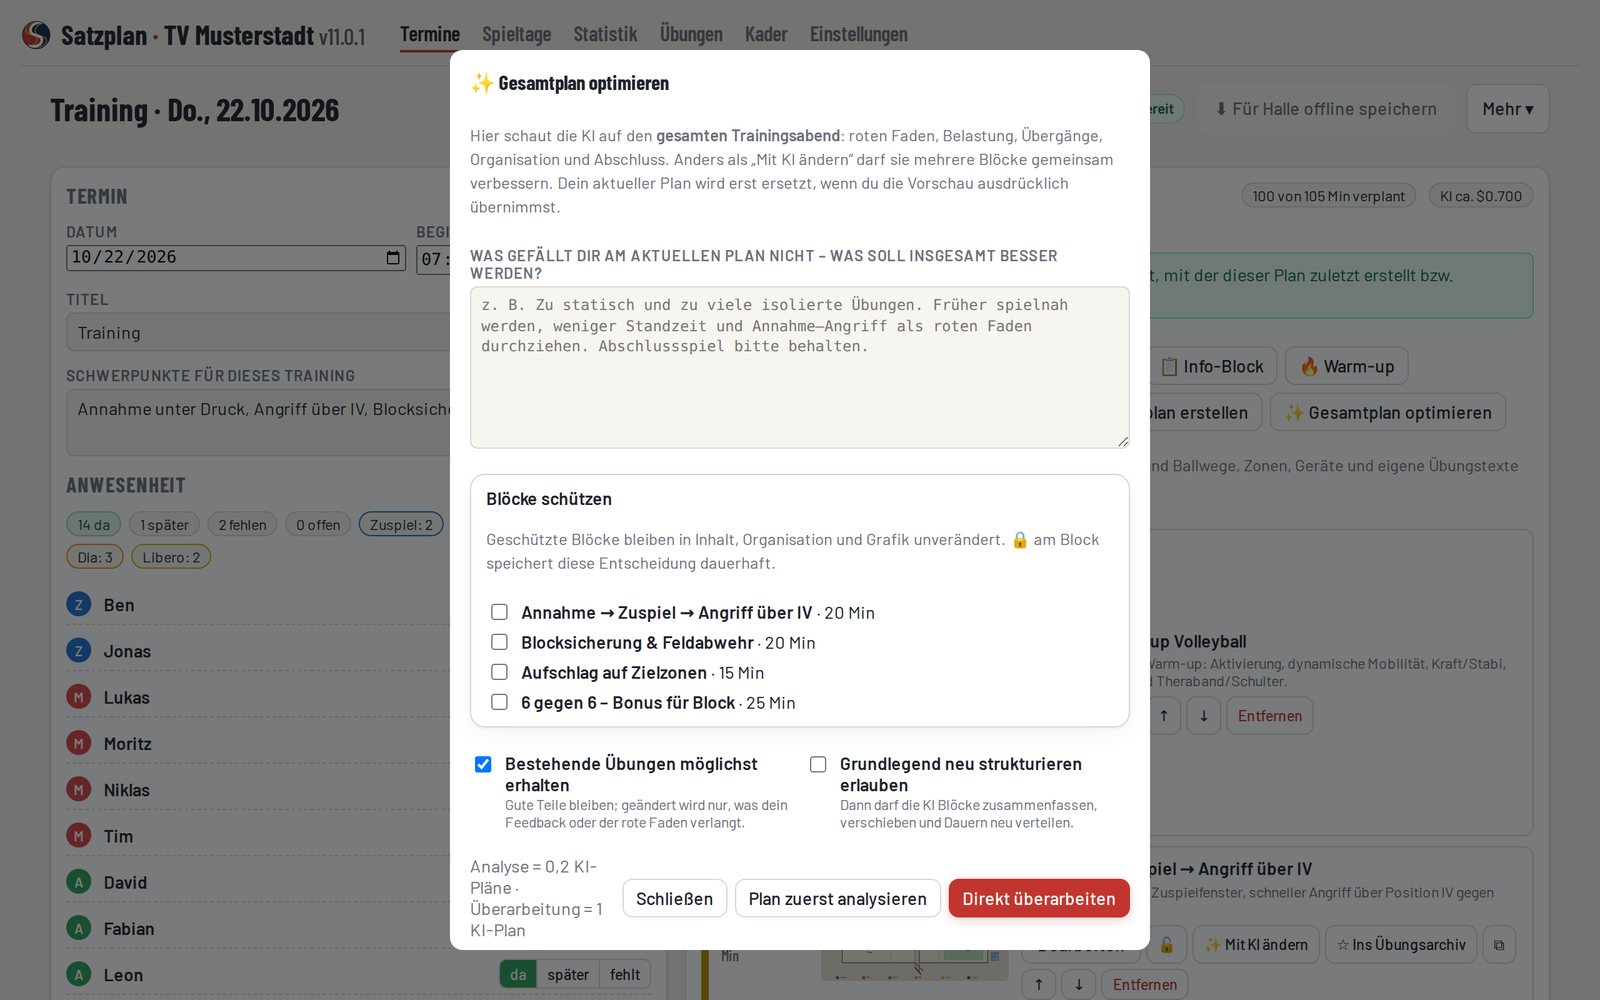The height and width of the screenshot is (1000, 1600).
Task: Open the Einstellungen tab
Action: click(859, 35)
